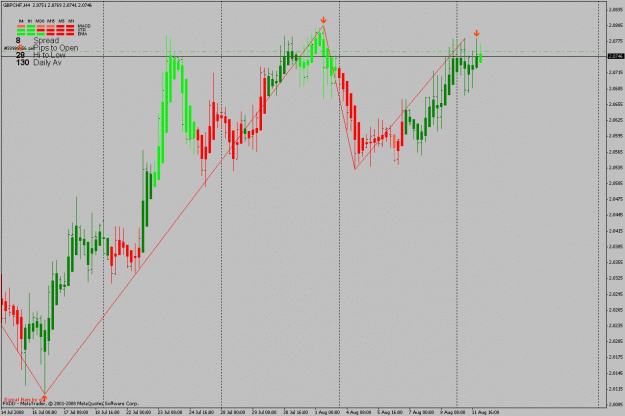Click the 5 Aug 16:00 time axis label
The width and height of the screenshot is (625, 416).
(390, 412)
